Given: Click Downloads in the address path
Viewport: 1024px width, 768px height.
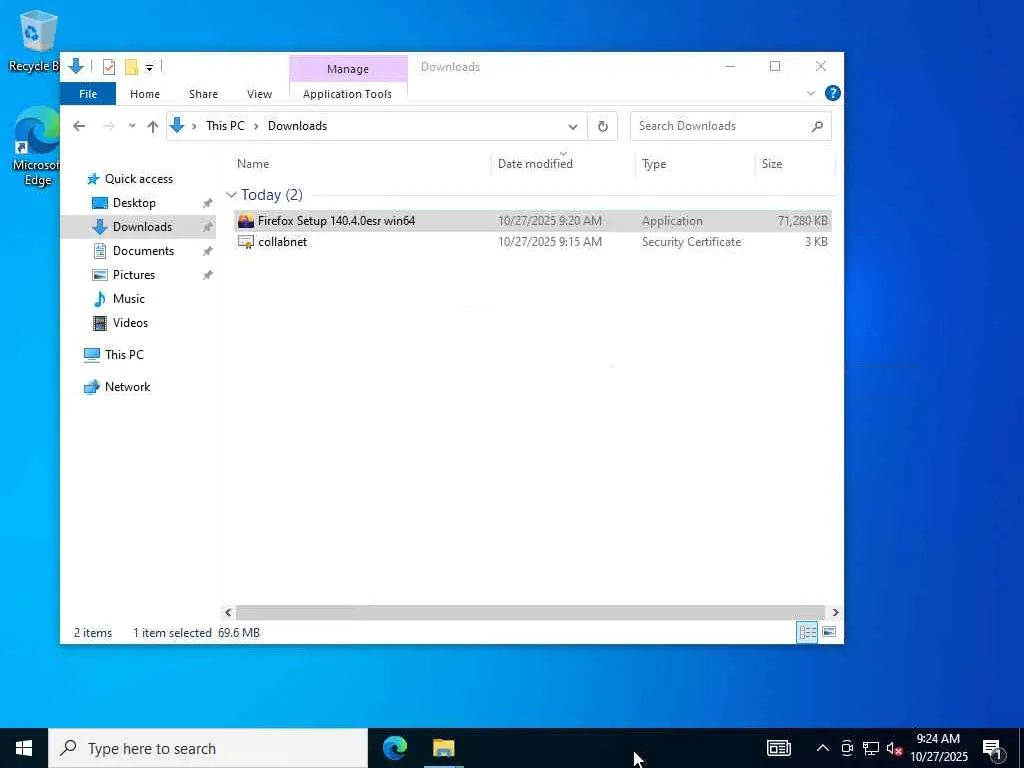Looking at the screenshot, I should click(297, 126).
